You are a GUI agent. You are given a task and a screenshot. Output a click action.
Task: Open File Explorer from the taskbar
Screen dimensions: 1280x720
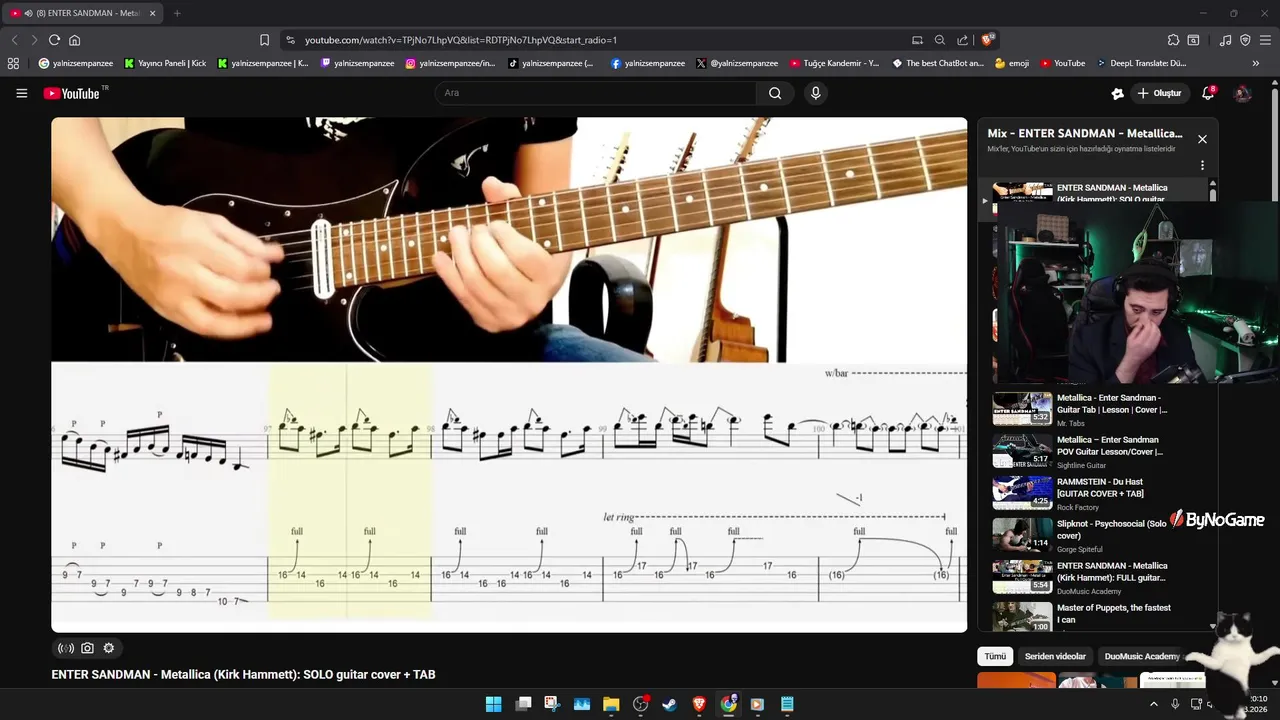tap(611, 704)
